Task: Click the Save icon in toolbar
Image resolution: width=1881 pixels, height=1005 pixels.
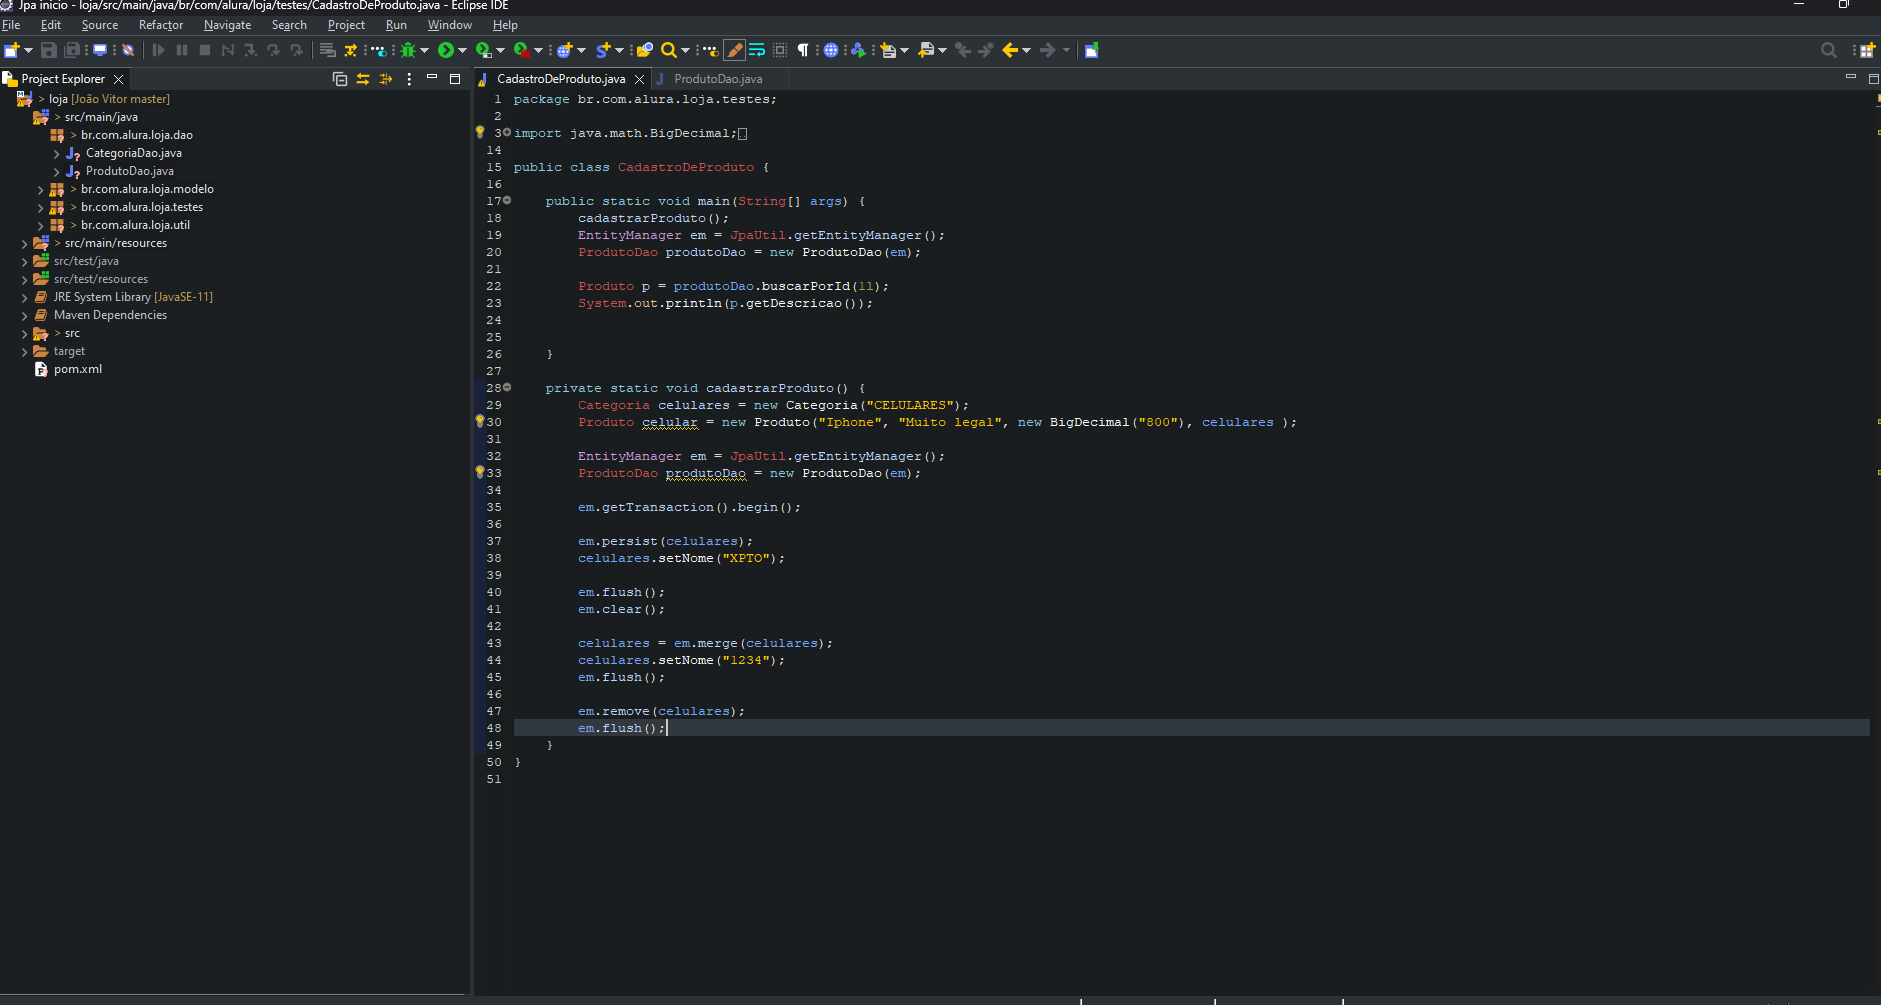Action: tap(48, 50)
